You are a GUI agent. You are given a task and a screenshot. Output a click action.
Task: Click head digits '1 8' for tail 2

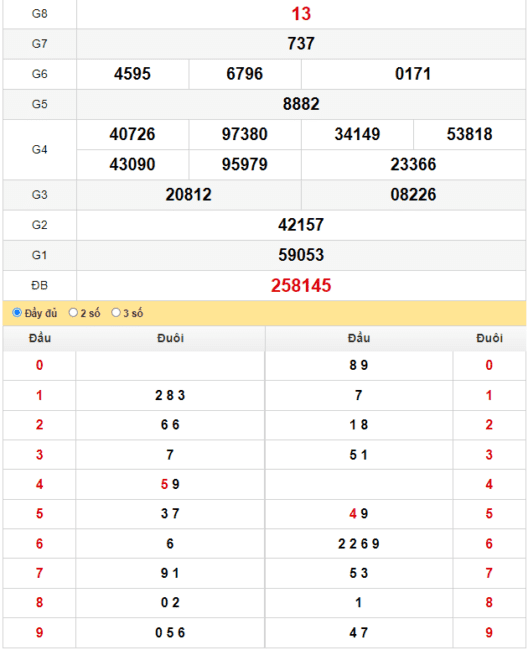[358, 425]
